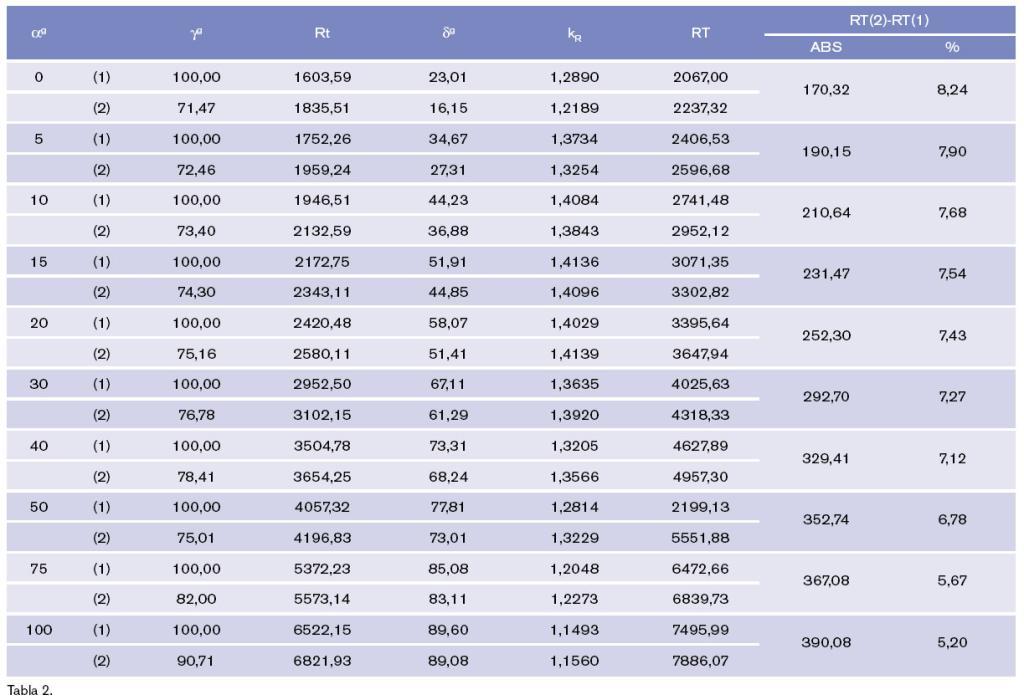
Task: Select the Rt value 5573,14
Action: point(322,600)
